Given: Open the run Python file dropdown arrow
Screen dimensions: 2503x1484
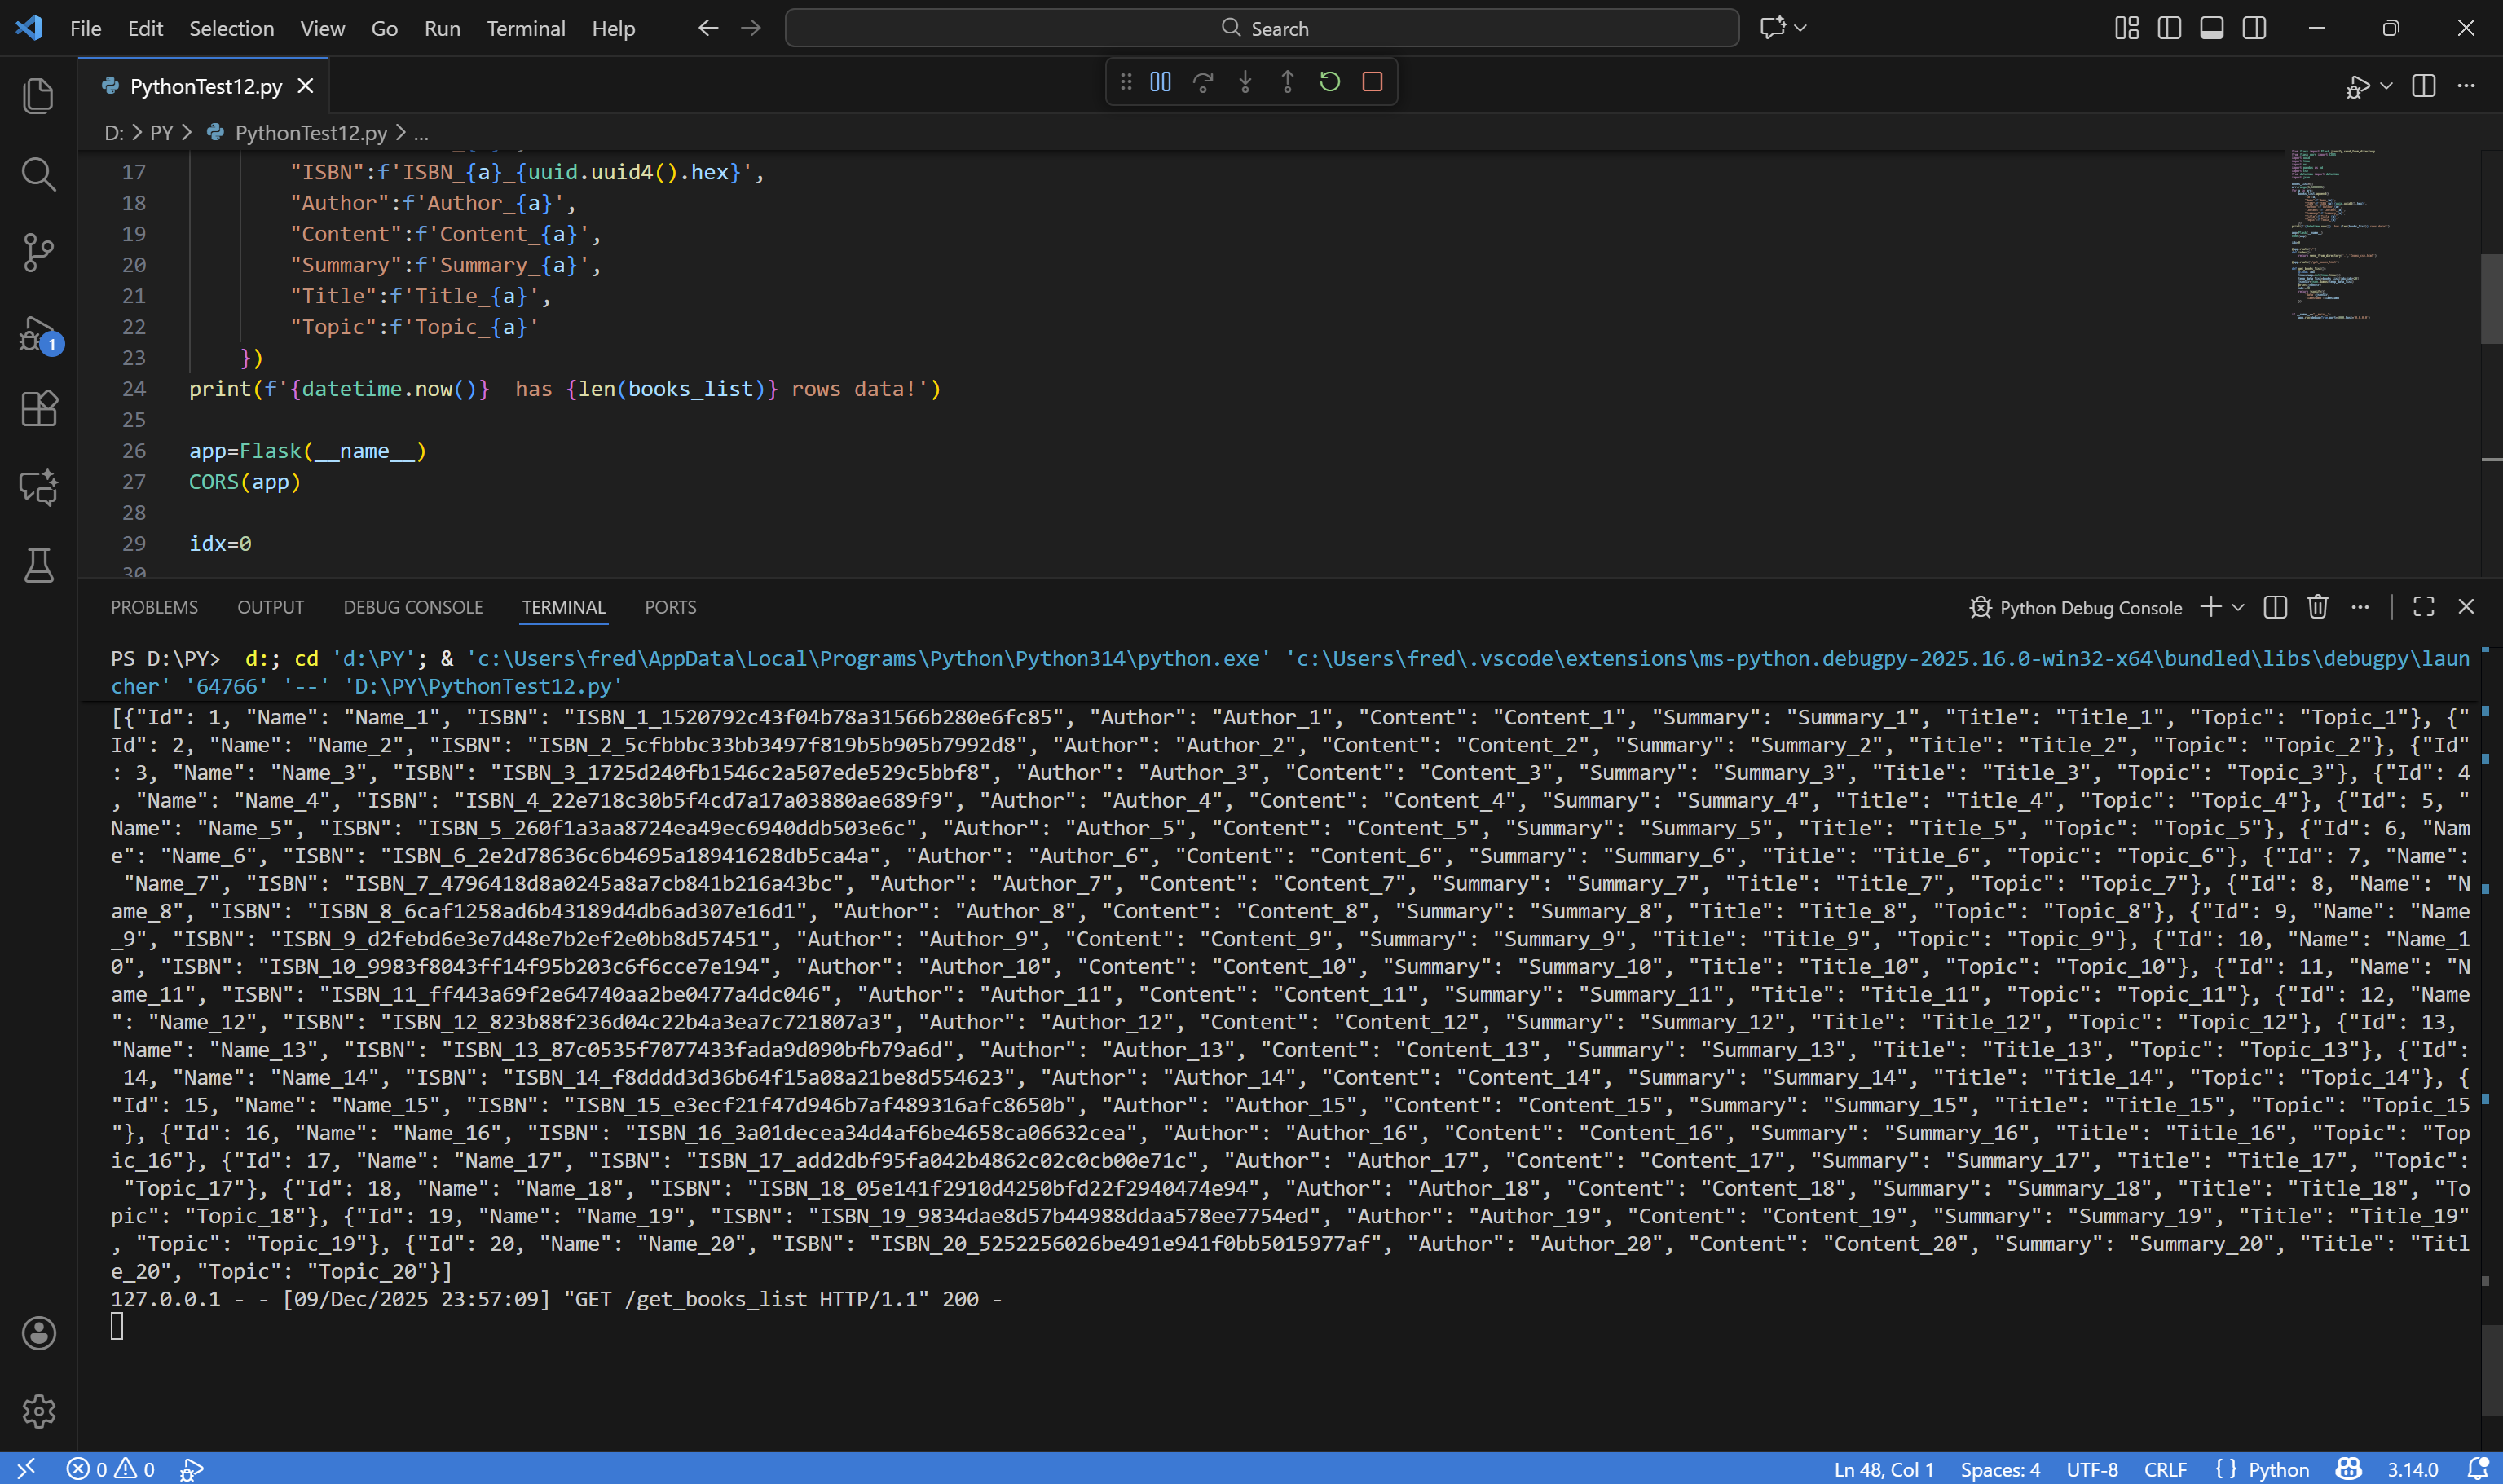Looking at the screenshot, I should 2386,86.
